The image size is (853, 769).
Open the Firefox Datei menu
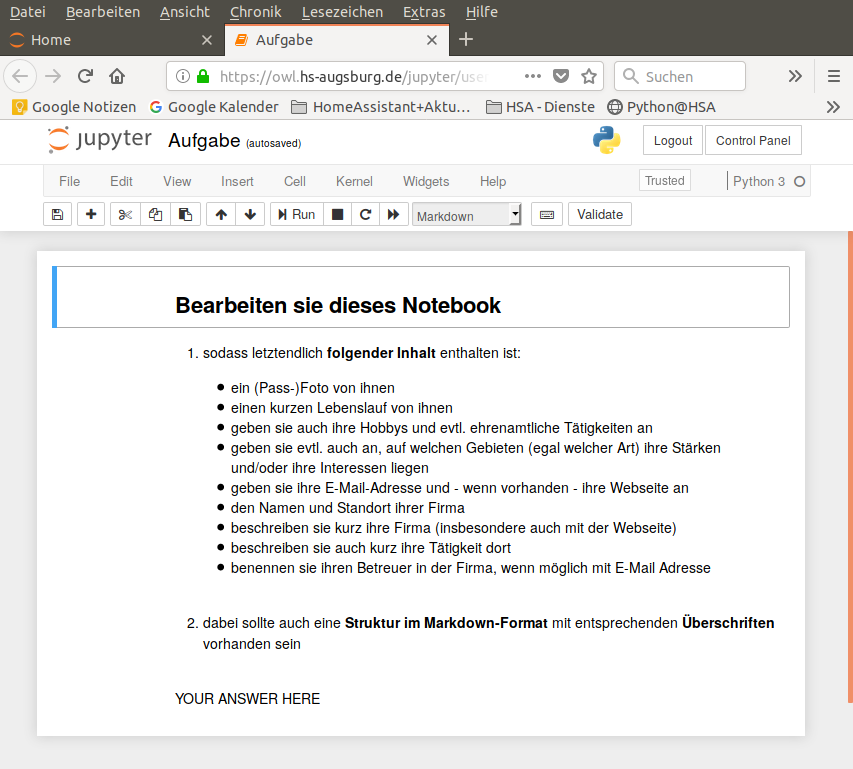28,12
